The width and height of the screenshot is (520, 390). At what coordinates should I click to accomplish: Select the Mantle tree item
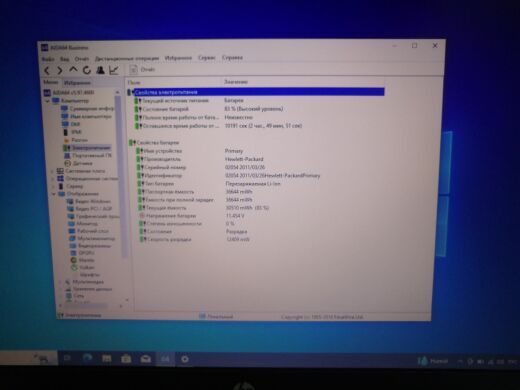point(82,260)
